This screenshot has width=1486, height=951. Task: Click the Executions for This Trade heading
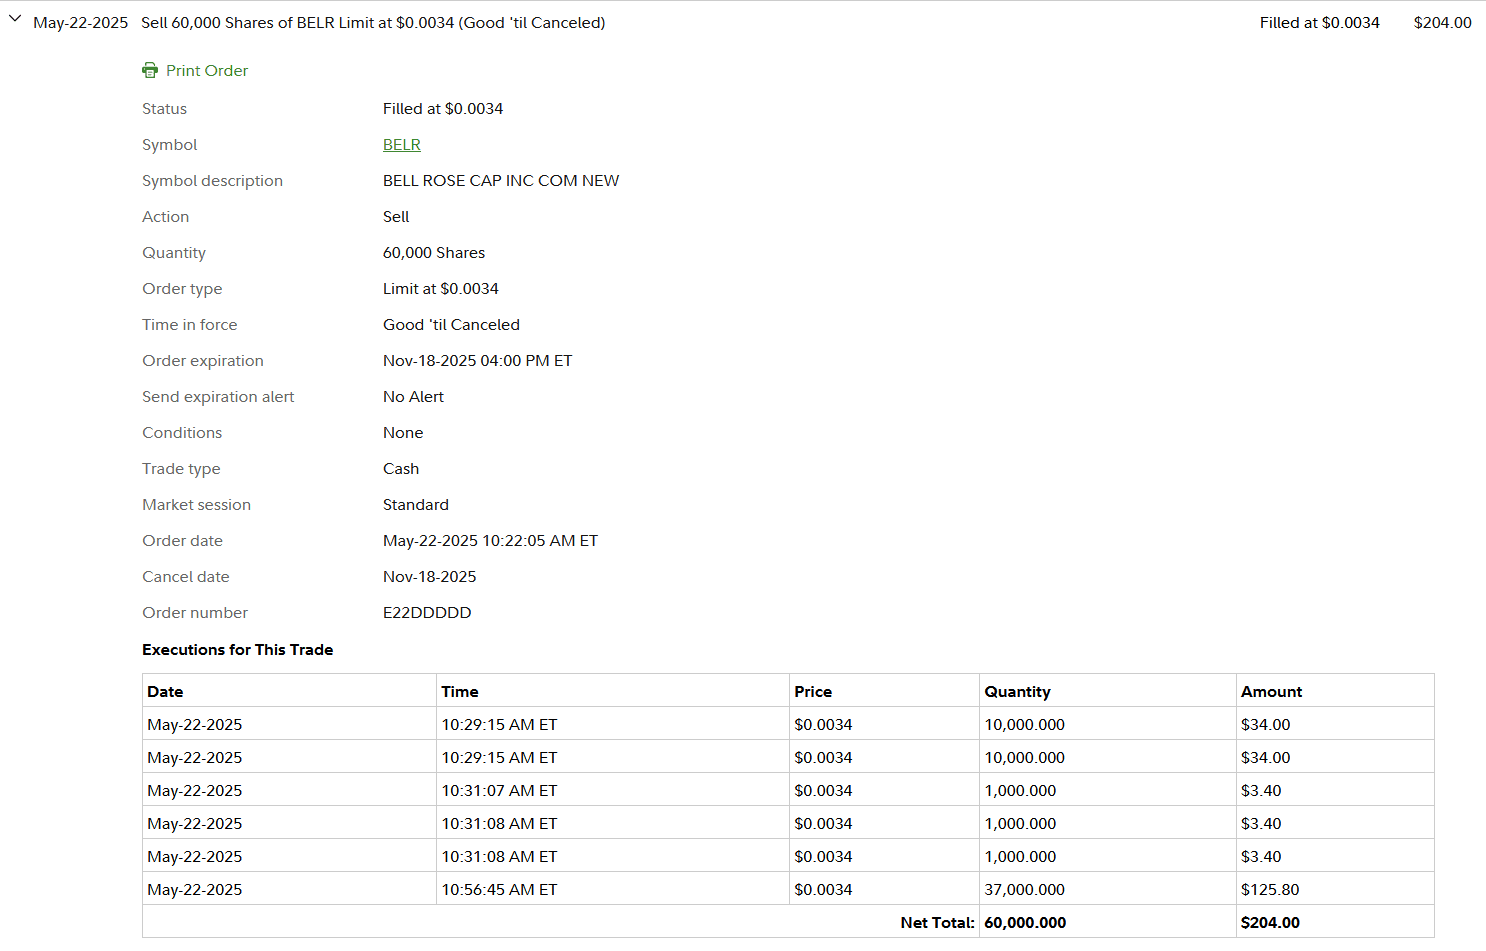[x=238, y=650]
